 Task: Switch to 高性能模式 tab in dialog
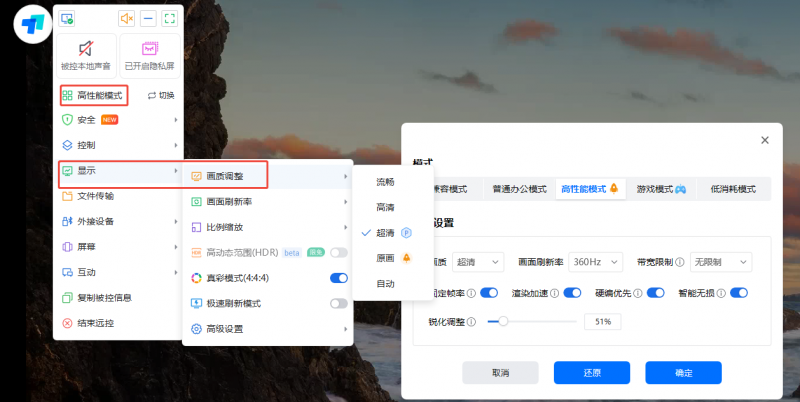pyautogui.click(x=590, y=189)
